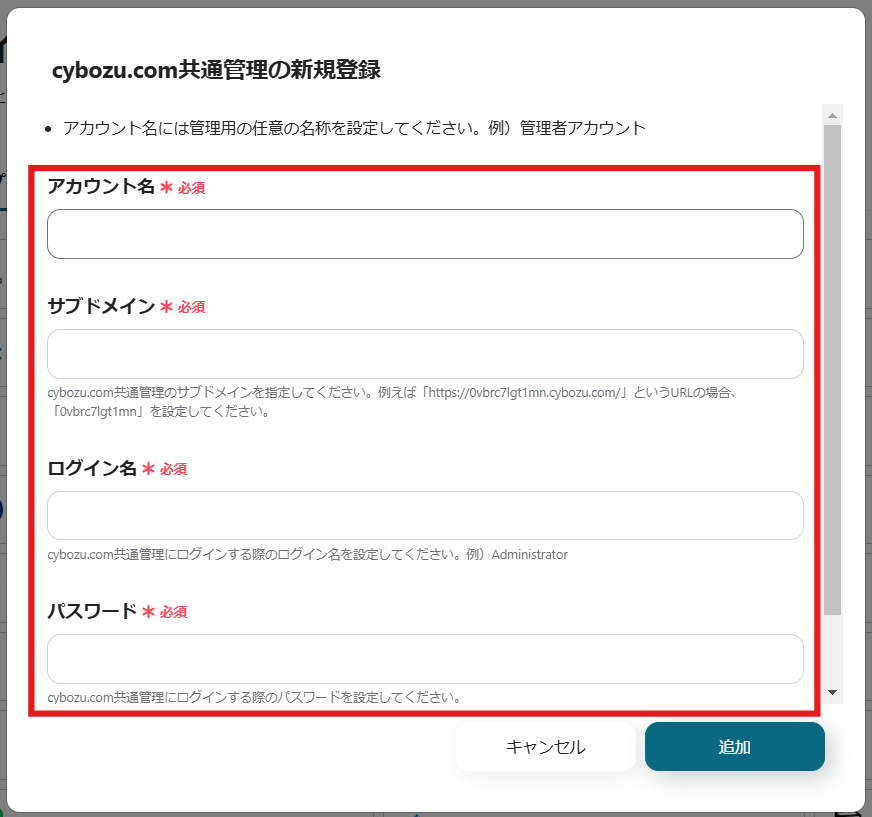This screenshot has height=817, width=872.
Task: Click the ログイン名 field label
Action: coord(92,468)
